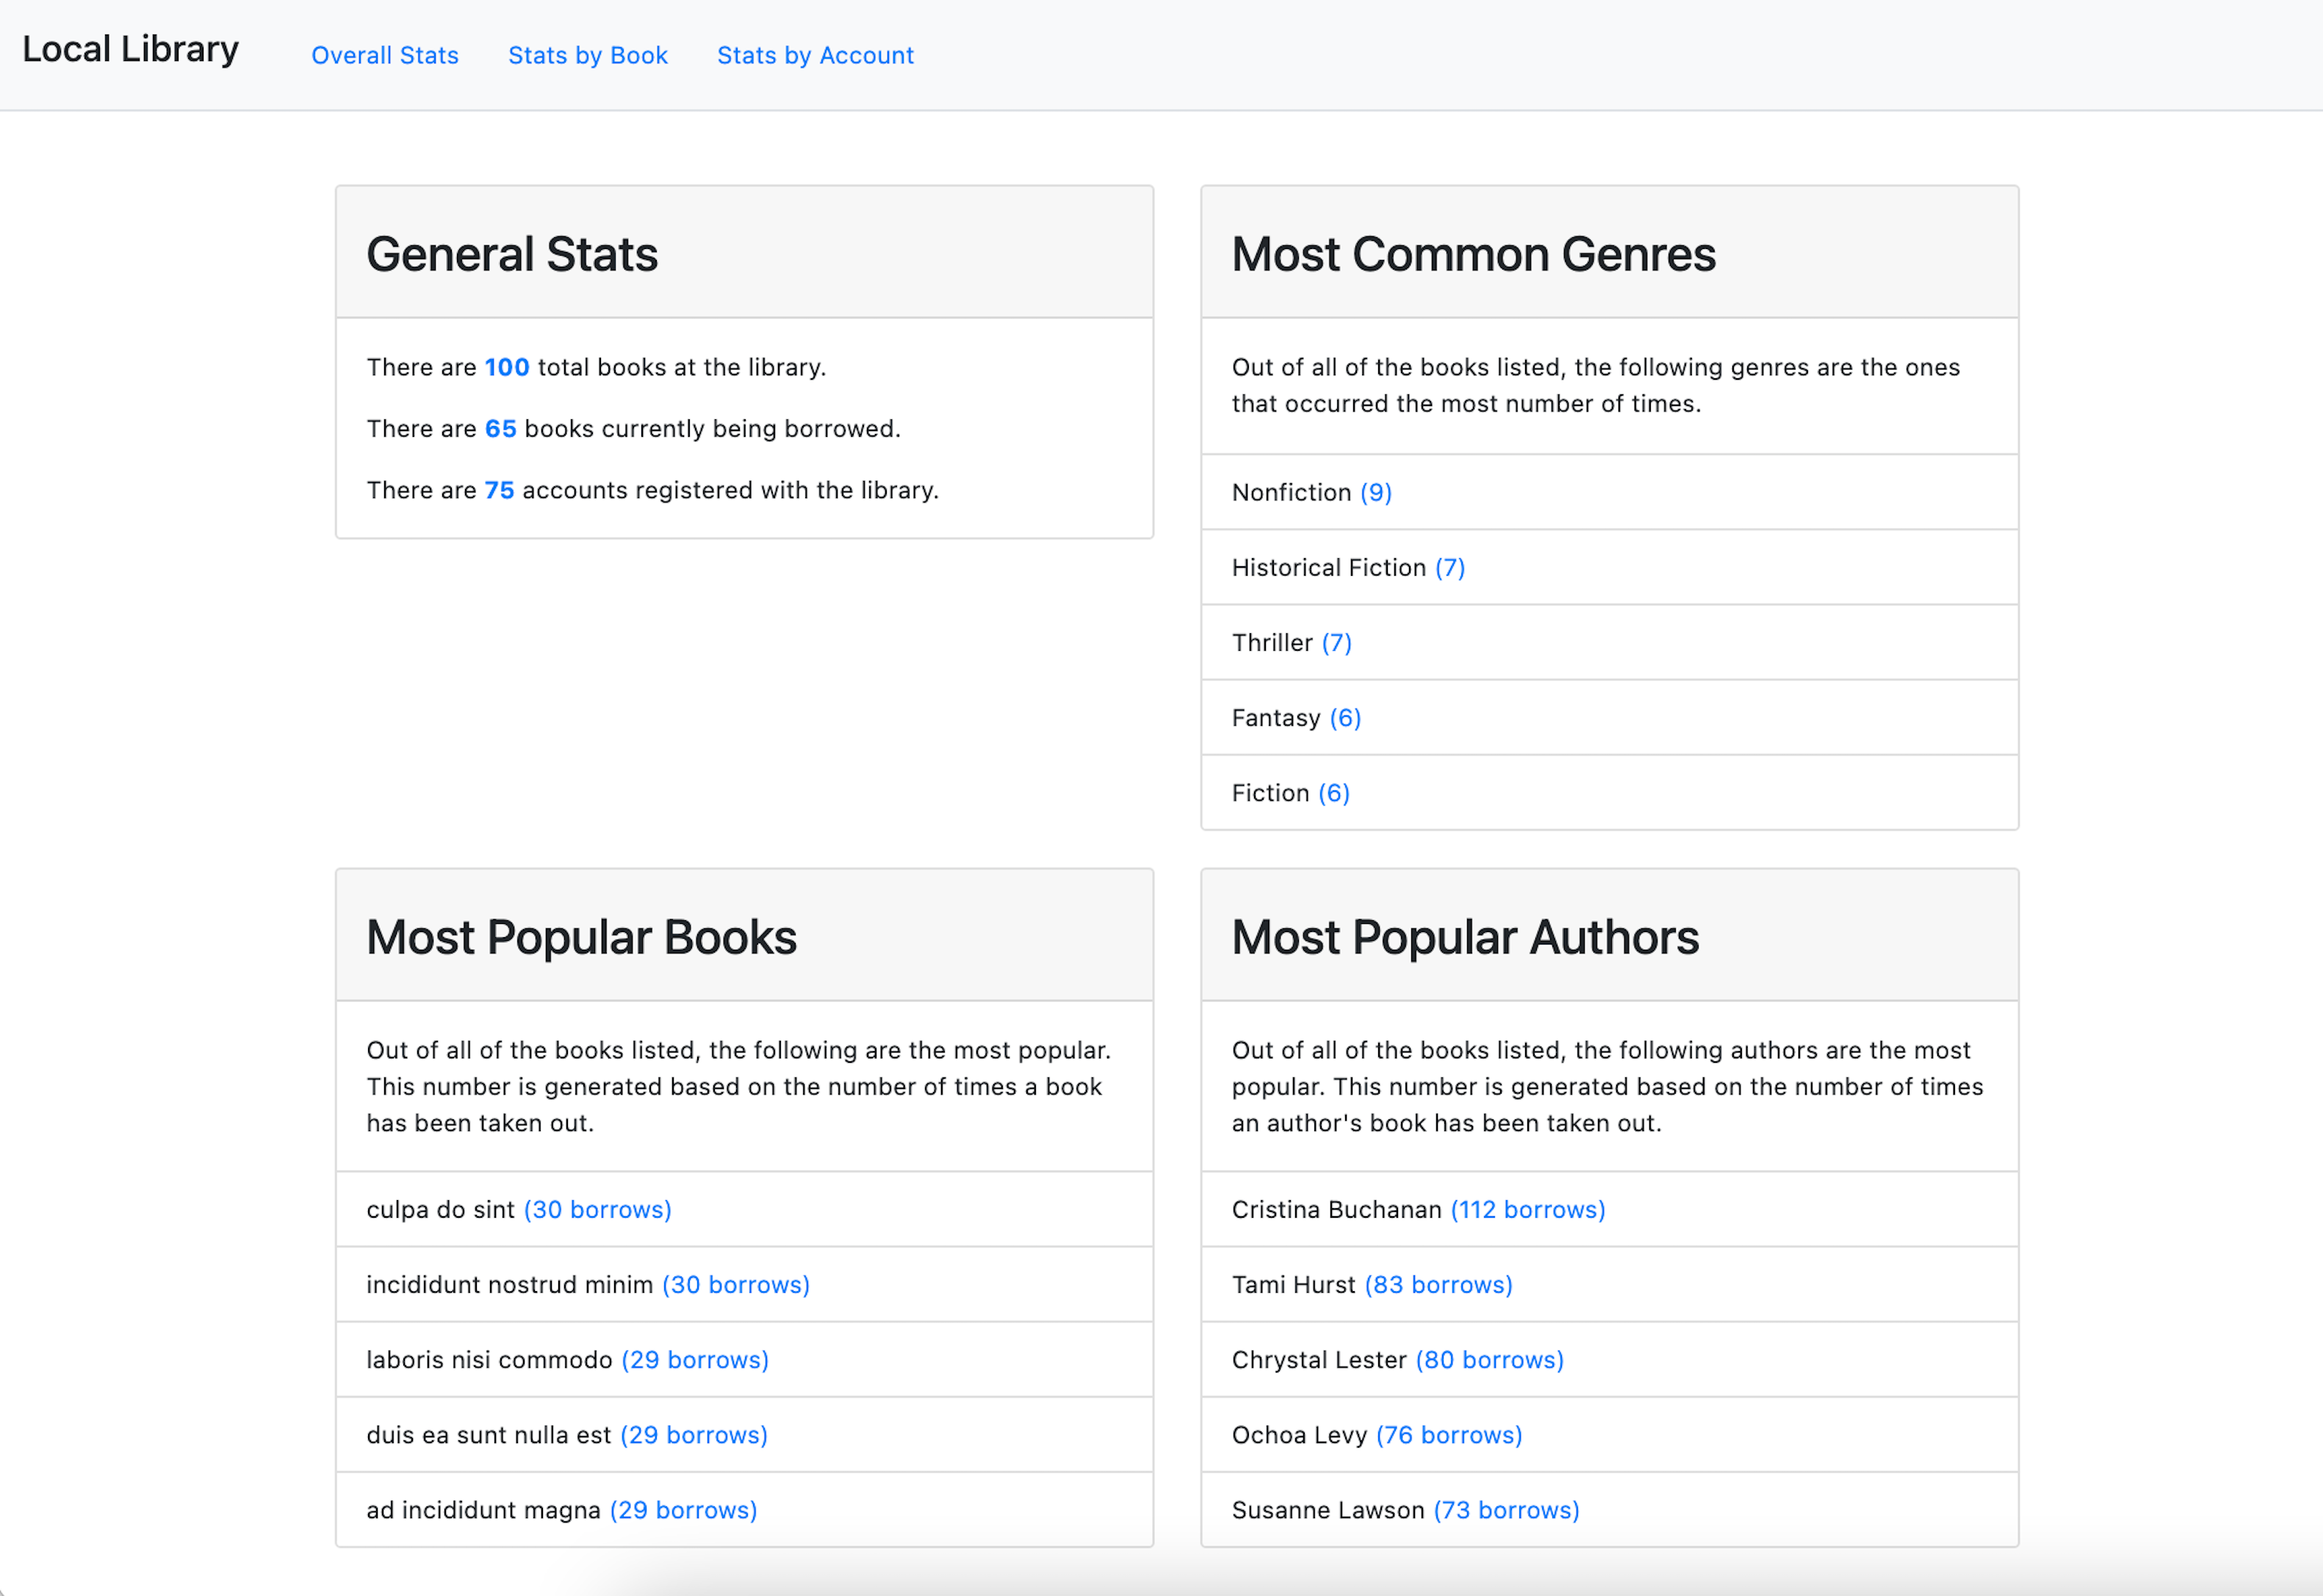The width and height of the screenshot is (2323, 1596).
Task: Click the popular books description paragraph
Action: [x=738, y=1086]
